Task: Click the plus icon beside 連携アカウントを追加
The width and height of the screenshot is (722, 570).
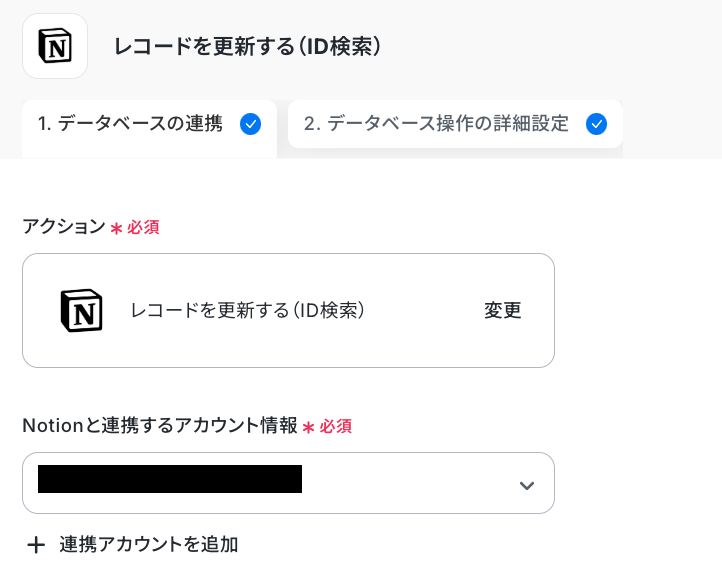Action: click(36, 545)
